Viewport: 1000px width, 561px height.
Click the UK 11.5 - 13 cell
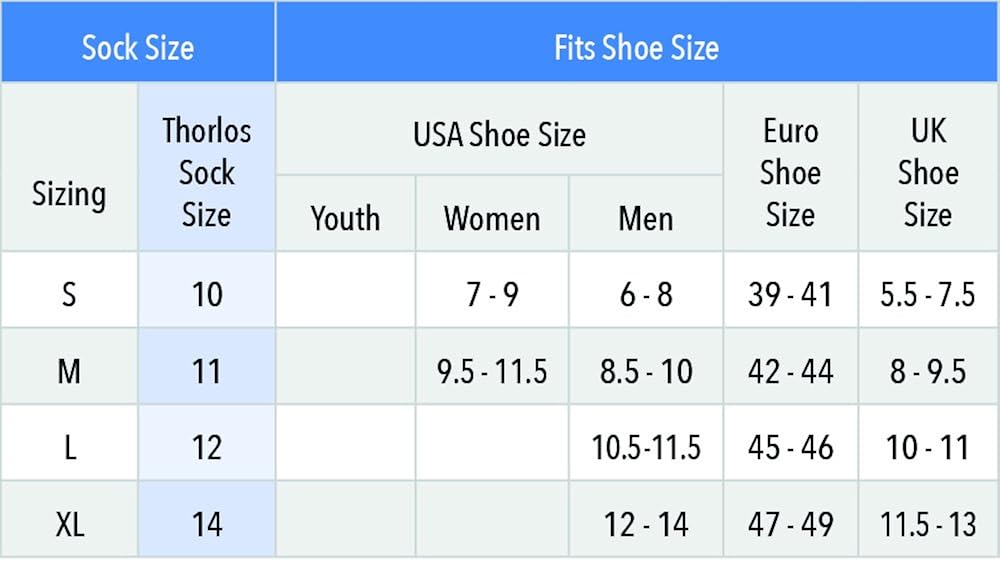pos(928,524)
